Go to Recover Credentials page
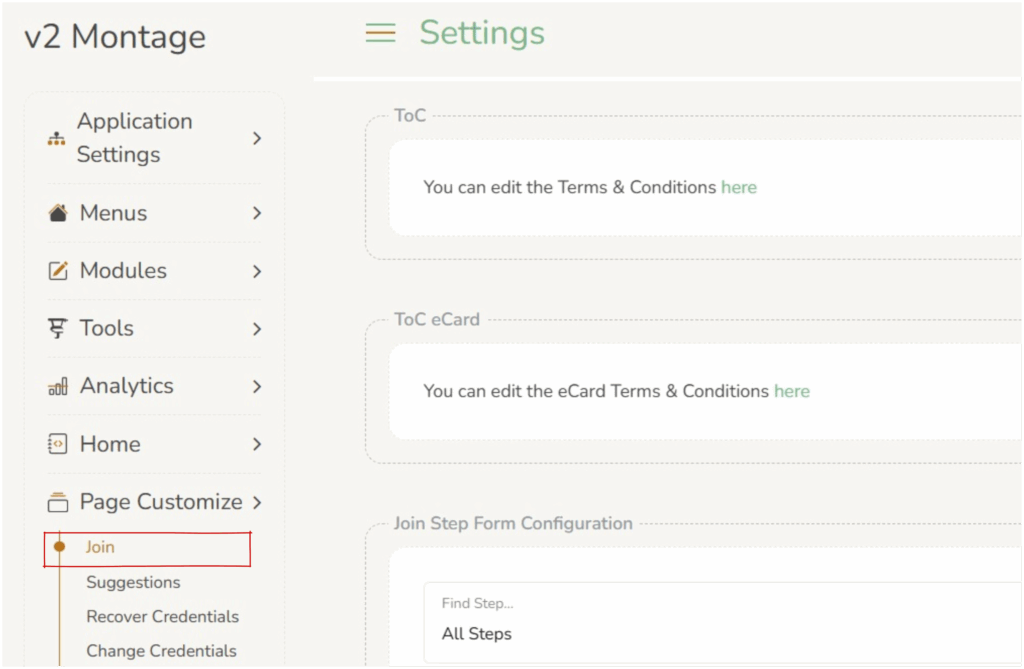The image size is (1024, 669). (x=162, y=616)
